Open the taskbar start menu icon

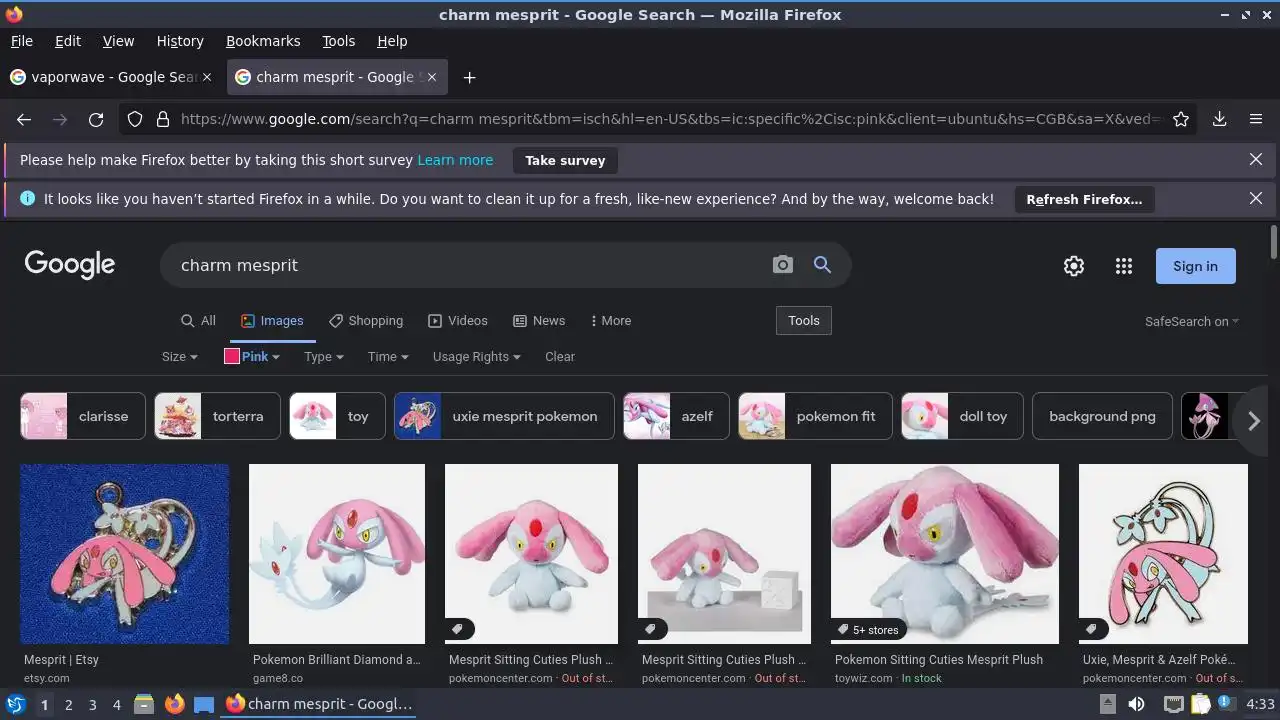pos(15,704)
